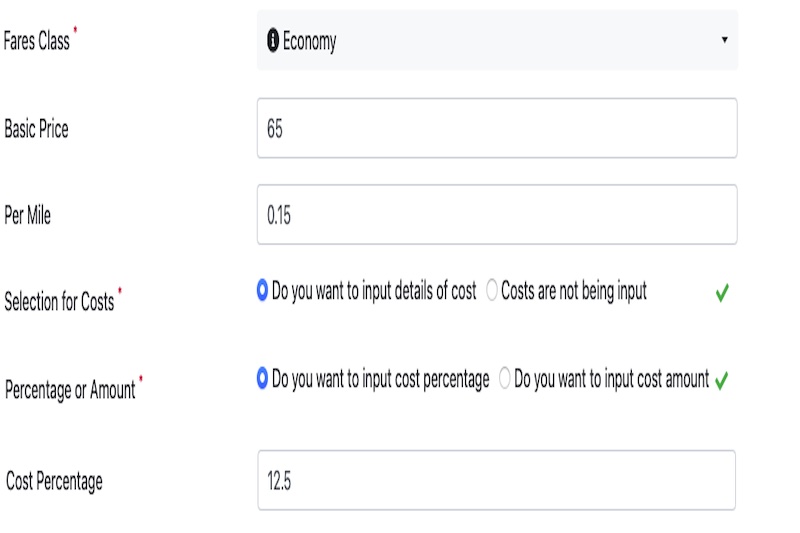Open the Fares Class dropdown showing Economy

pyautogui.click(x=497, y=40)
